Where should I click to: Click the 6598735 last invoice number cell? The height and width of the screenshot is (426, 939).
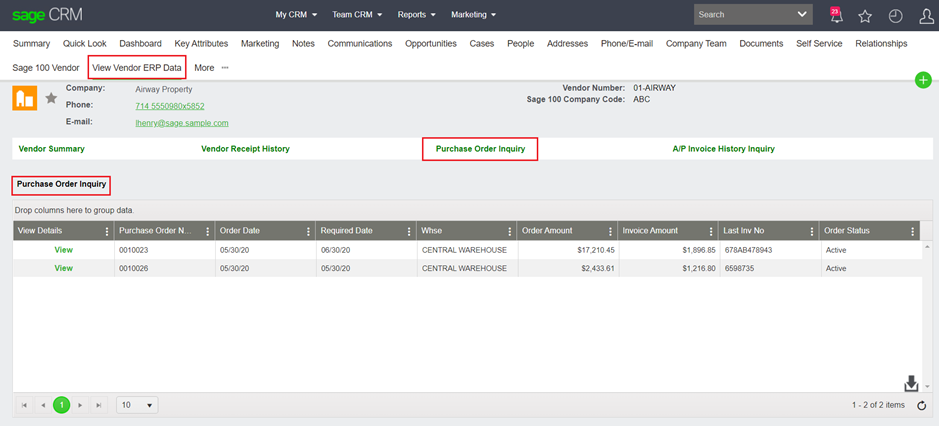coord(769,268)
